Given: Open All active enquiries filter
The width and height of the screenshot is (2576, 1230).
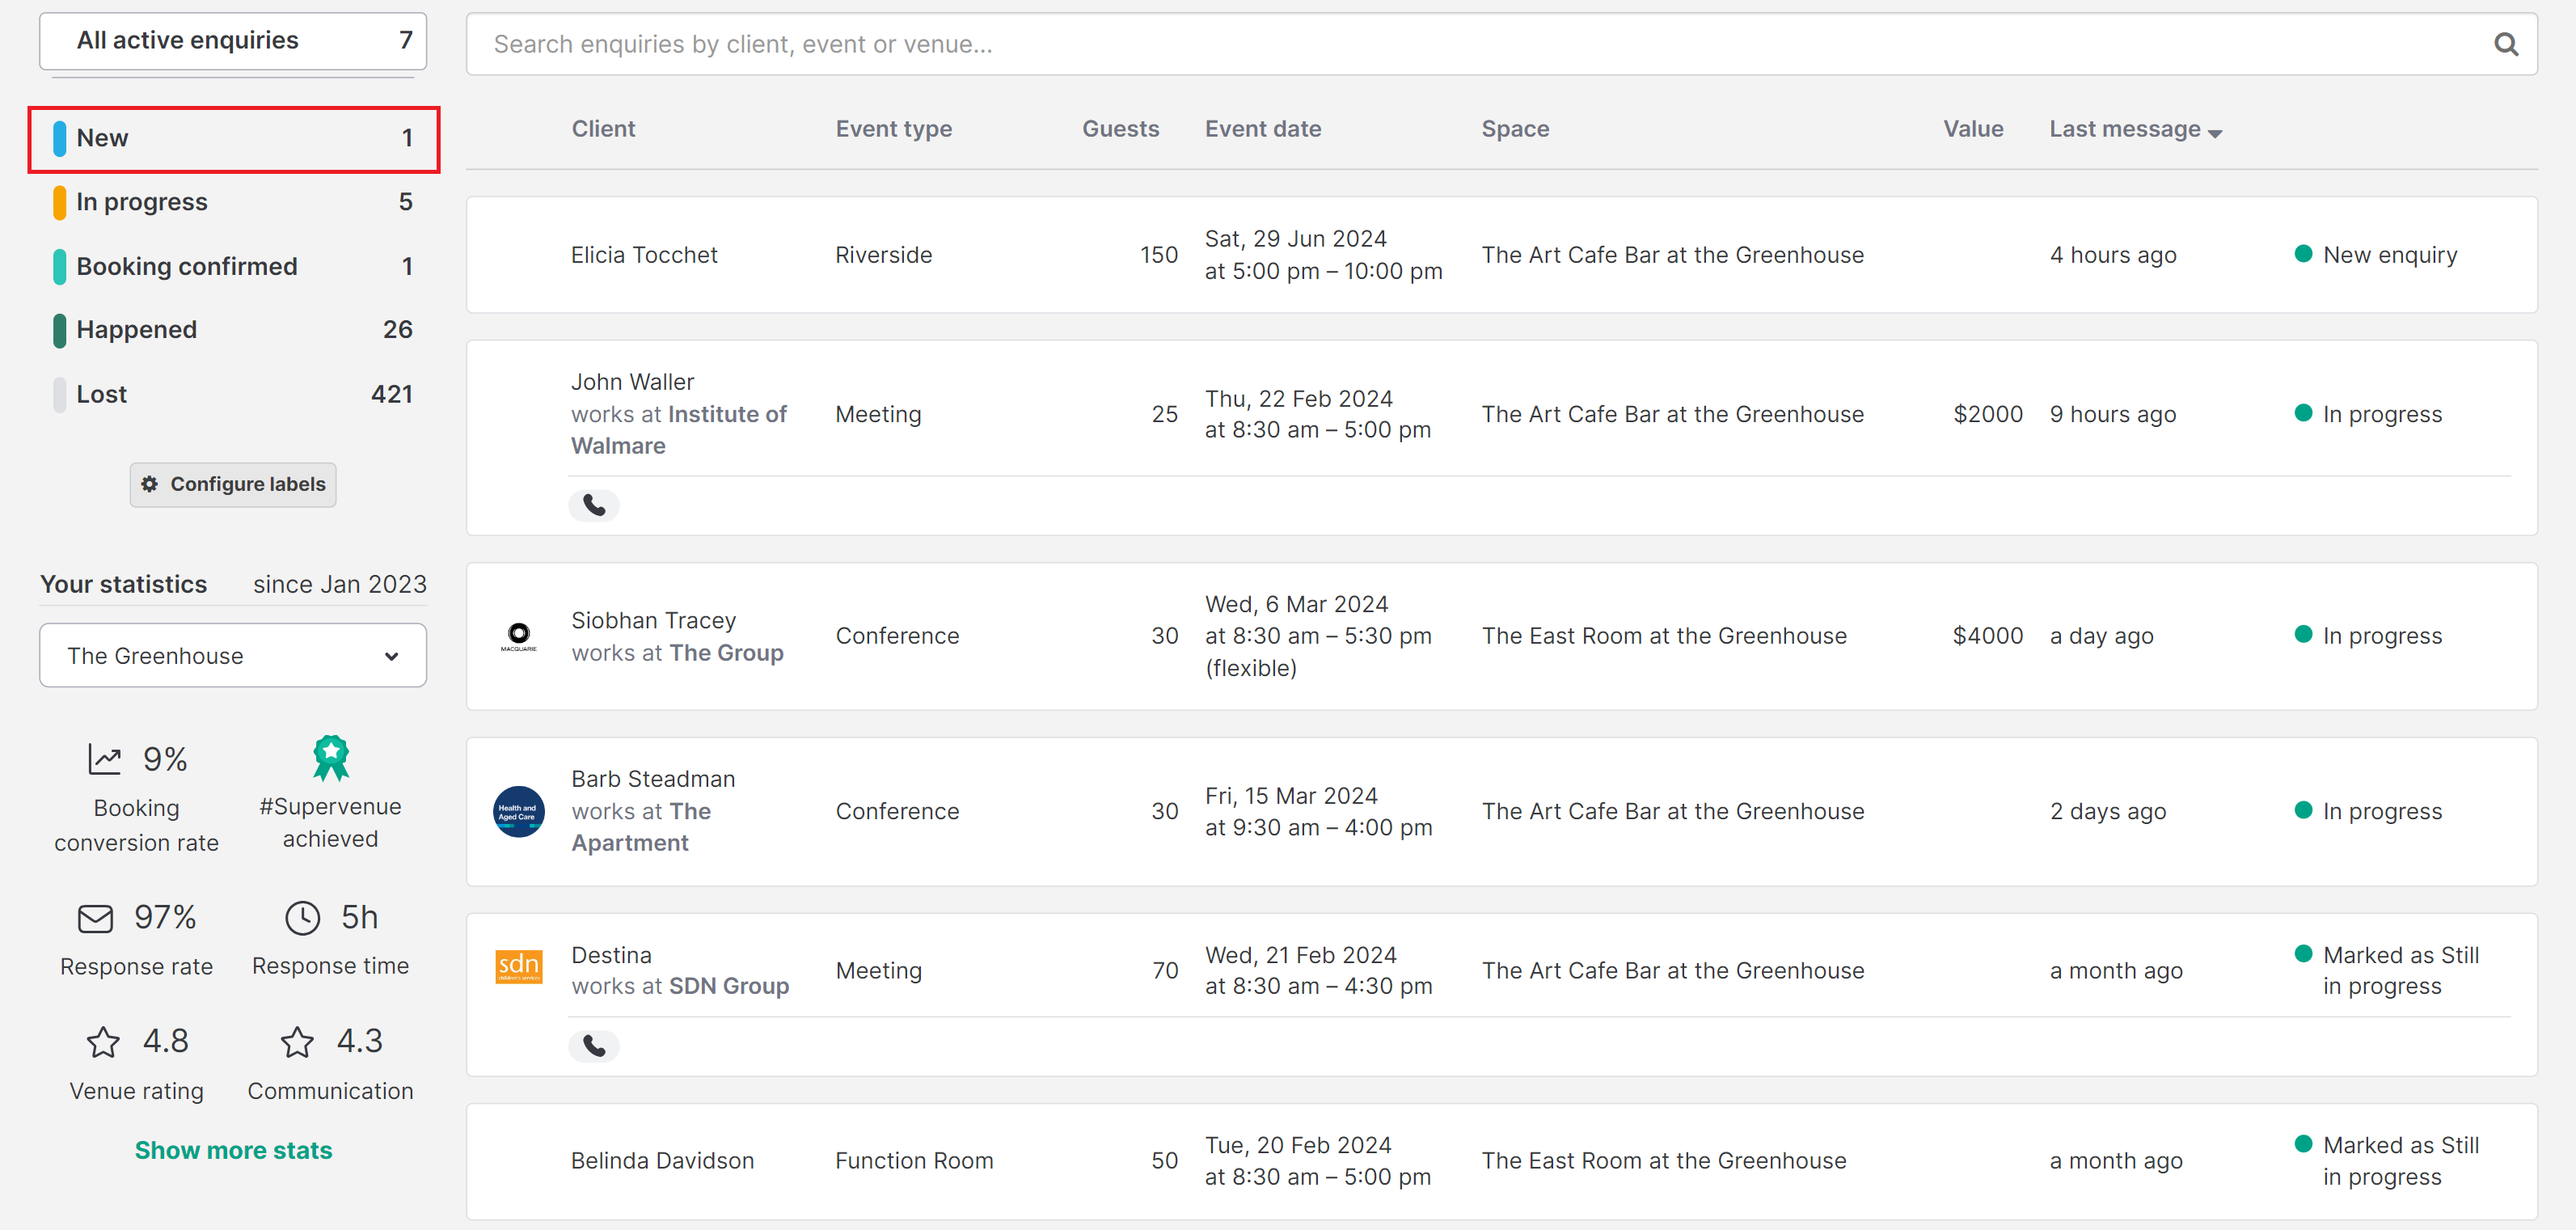Looking at the screenshot, I should tap(233, 41).
